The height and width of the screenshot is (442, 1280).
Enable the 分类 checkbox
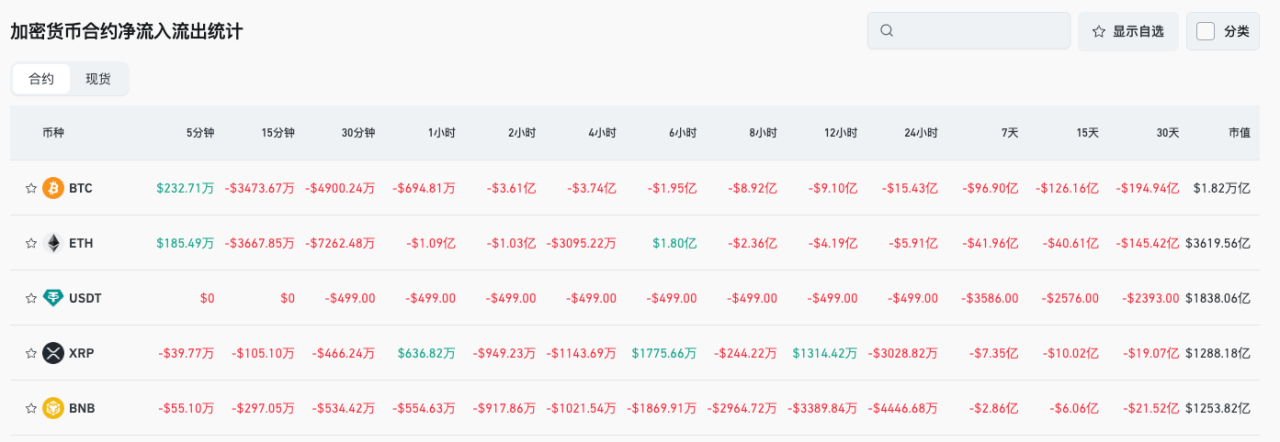click(1206, 31)
